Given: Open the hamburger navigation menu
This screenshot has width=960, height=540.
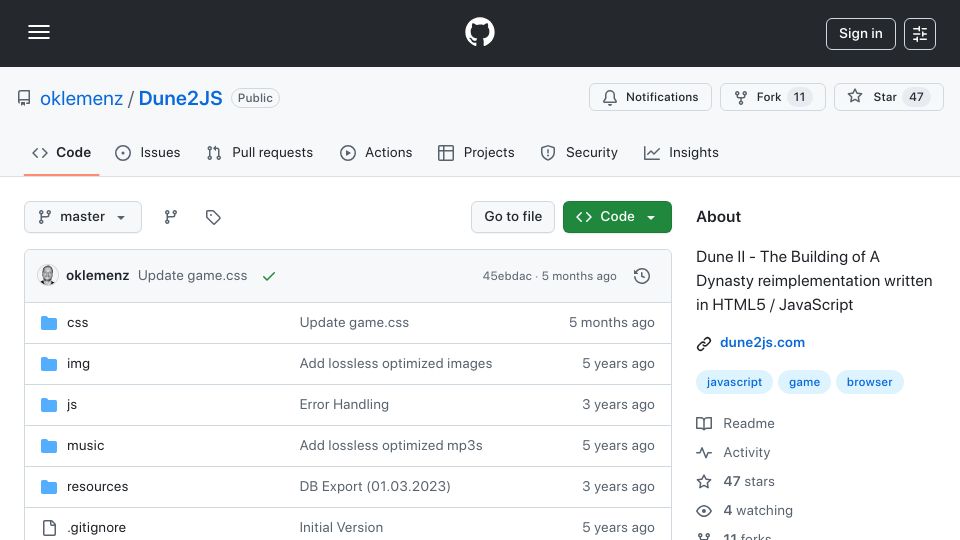Looking at the screenshot, I should pos(39,32).
